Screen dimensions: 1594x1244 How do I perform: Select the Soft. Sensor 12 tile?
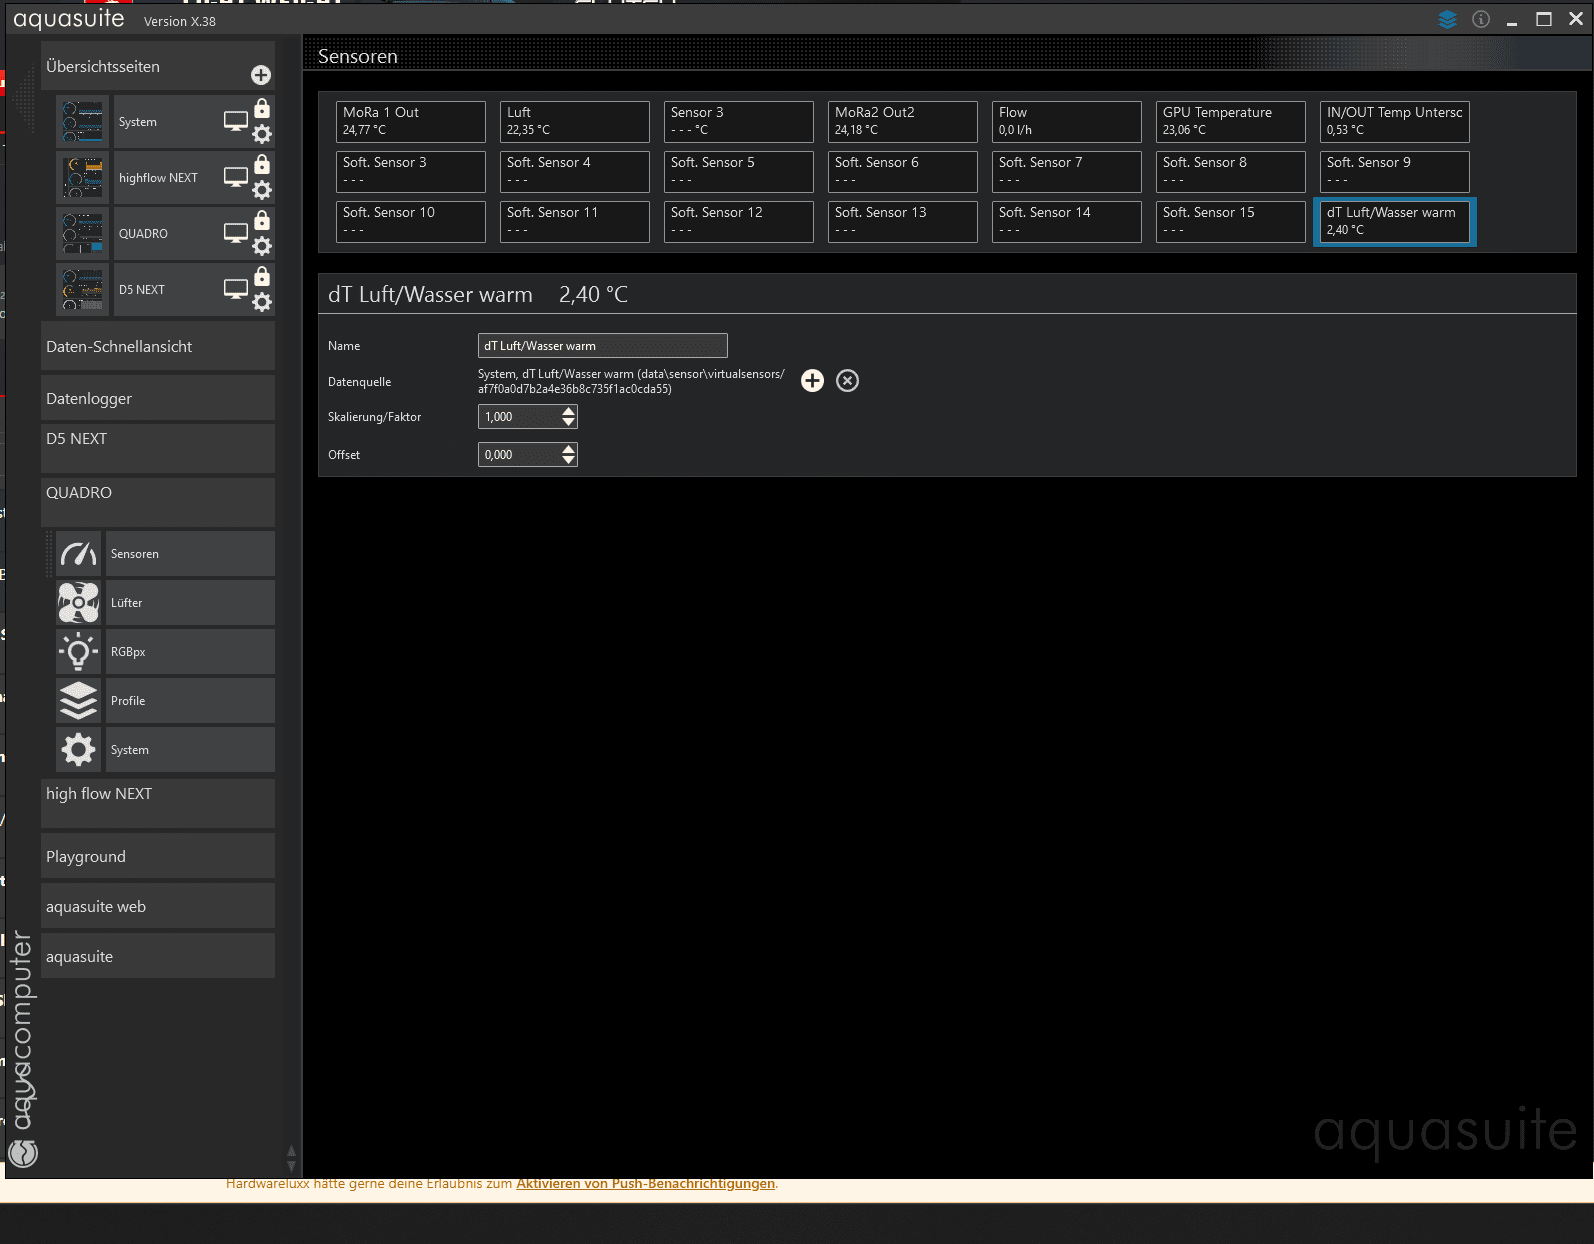click(x=739, y=221)
